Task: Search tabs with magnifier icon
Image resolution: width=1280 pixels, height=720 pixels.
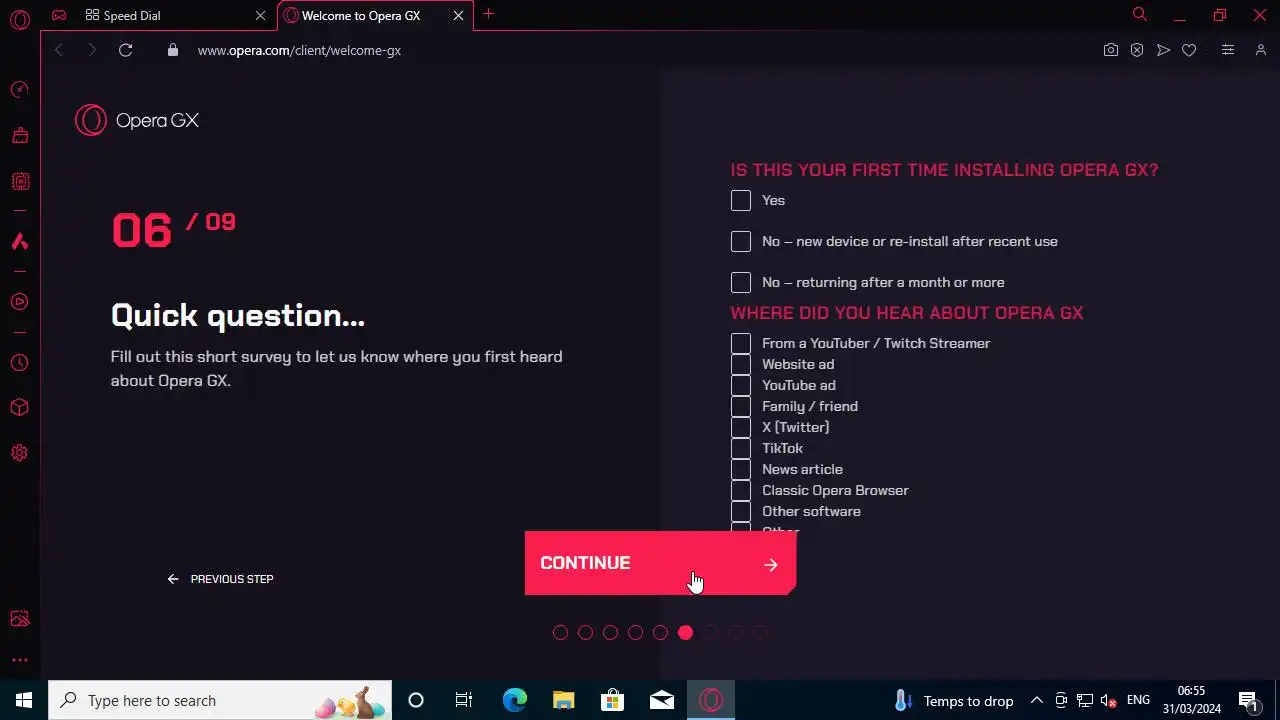Action: point(1139,14)
